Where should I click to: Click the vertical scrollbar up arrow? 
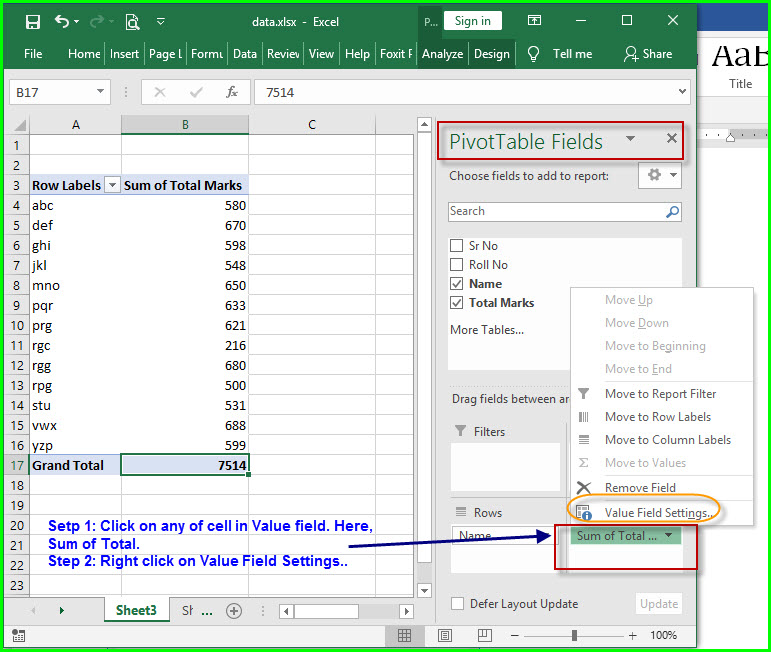[424, 125]
